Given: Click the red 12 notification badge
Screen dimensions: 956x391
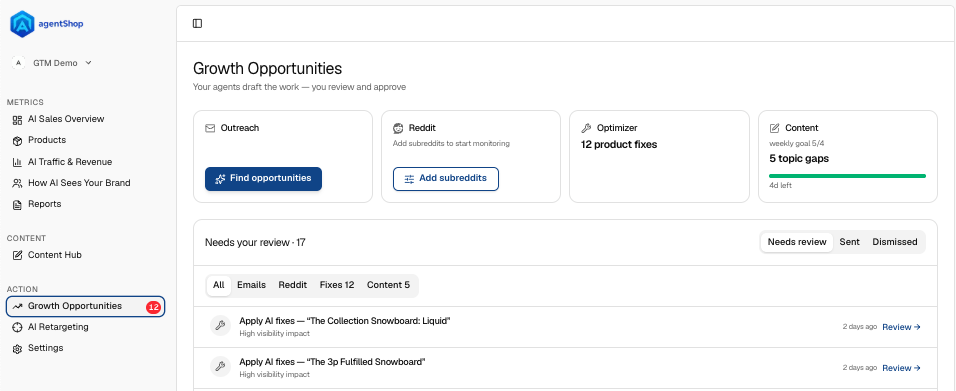Looking at the screenshot, I should [153, 307].
